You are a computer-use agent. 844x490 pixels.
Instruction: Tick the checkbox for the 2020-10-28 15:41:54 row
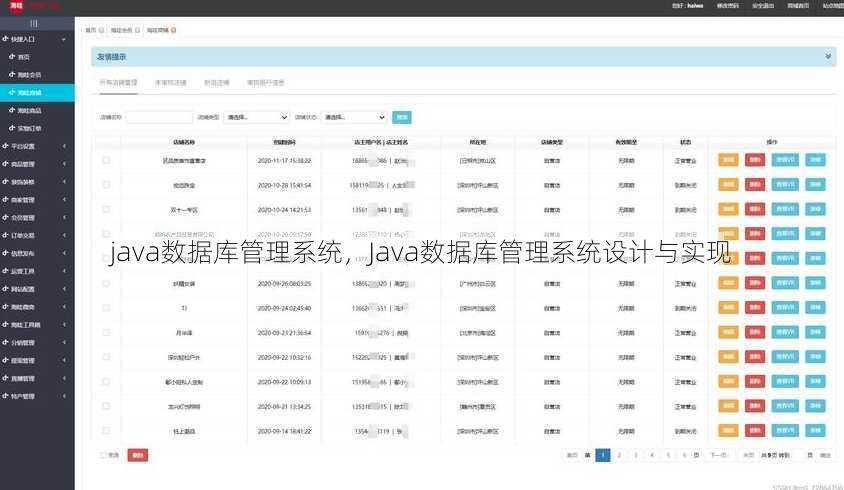coord(106,185)
